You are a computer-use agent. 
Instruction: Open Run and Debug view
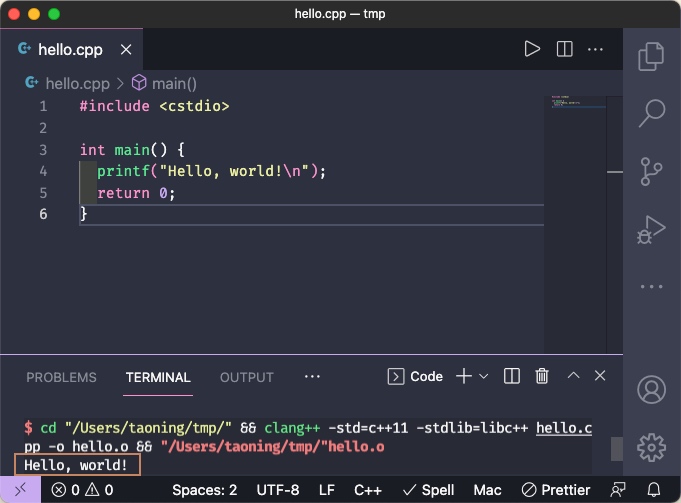(651, 230)
